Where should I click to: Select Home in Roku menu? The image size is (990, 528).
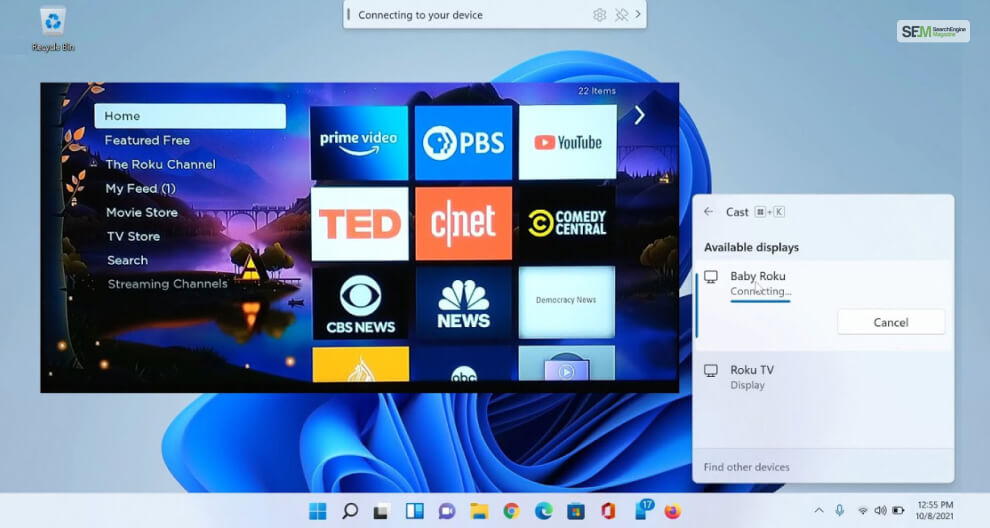pos(190,116)
